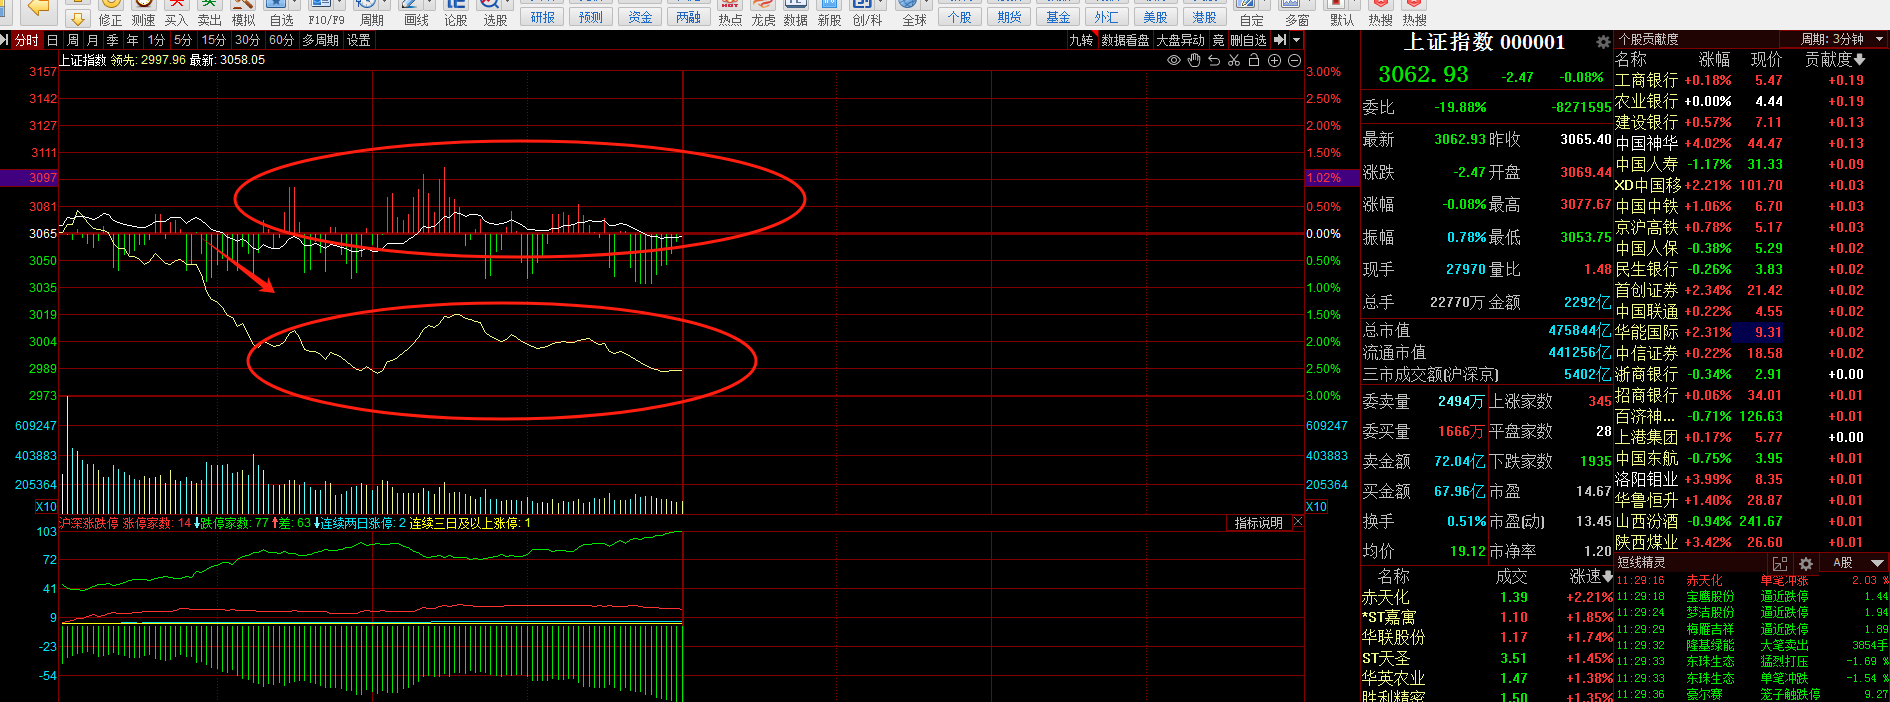
Task: Click the zoom-out minus icon above chart
Action: coord(1294,60)
